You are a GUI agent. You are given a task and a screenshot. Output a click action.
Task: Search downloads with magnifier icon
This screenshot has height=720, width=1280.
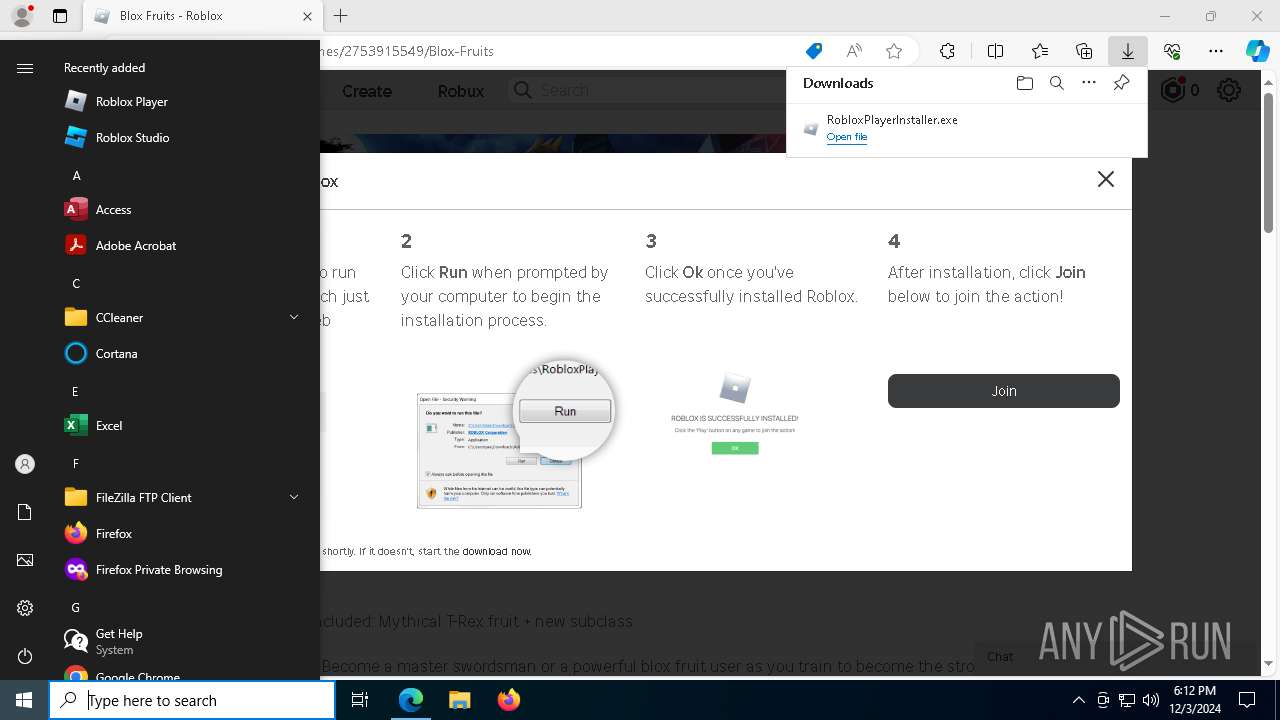coord(1056,83)
